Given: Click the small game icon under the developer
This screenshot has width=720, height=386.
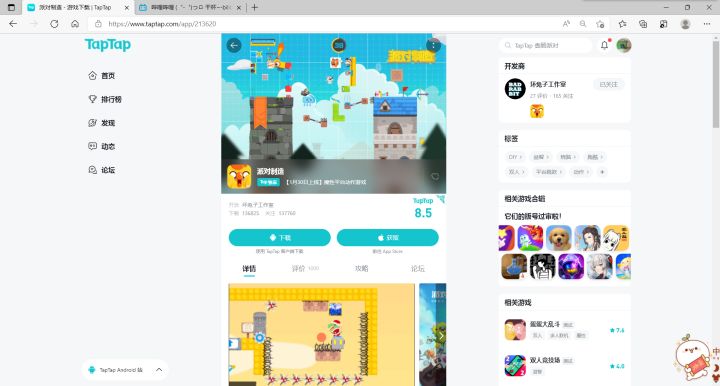Looking at the screenshot, I should 537,111.
